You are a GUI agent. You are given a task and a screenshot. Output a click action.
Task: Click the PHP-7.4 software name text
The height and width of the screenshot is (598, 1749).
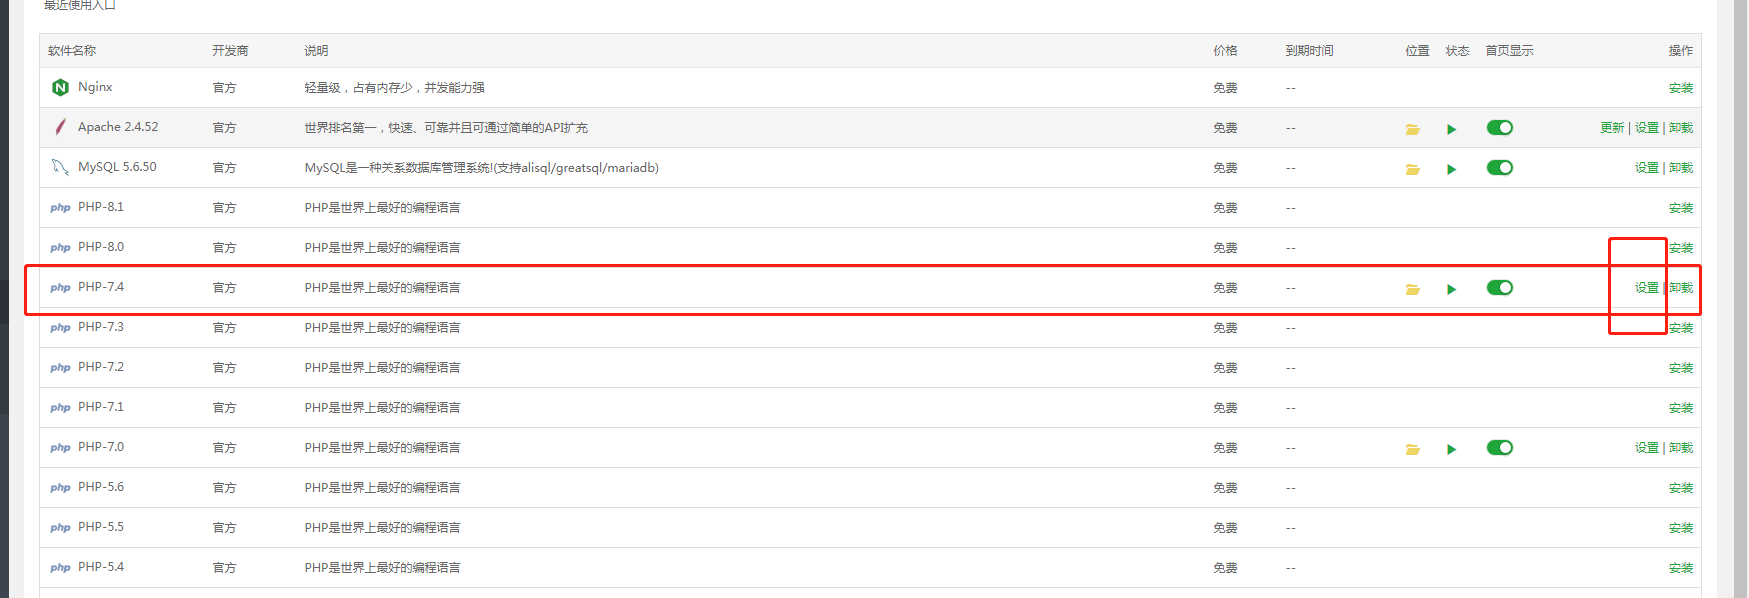[101, 287]
